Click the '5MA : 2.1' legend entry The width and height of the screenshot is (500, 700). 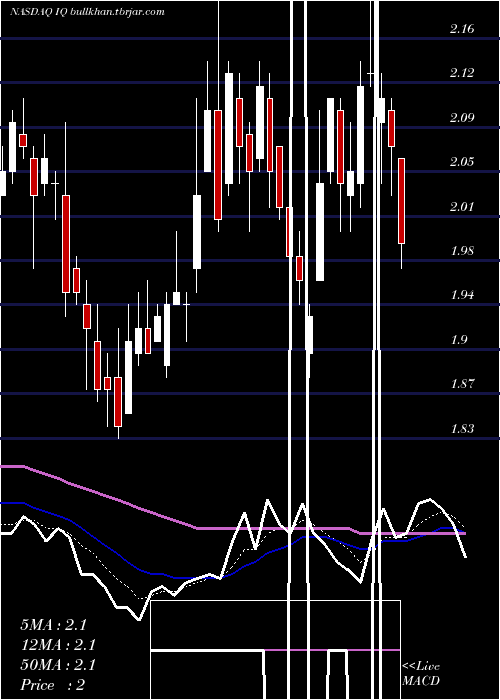click(53, 625)
